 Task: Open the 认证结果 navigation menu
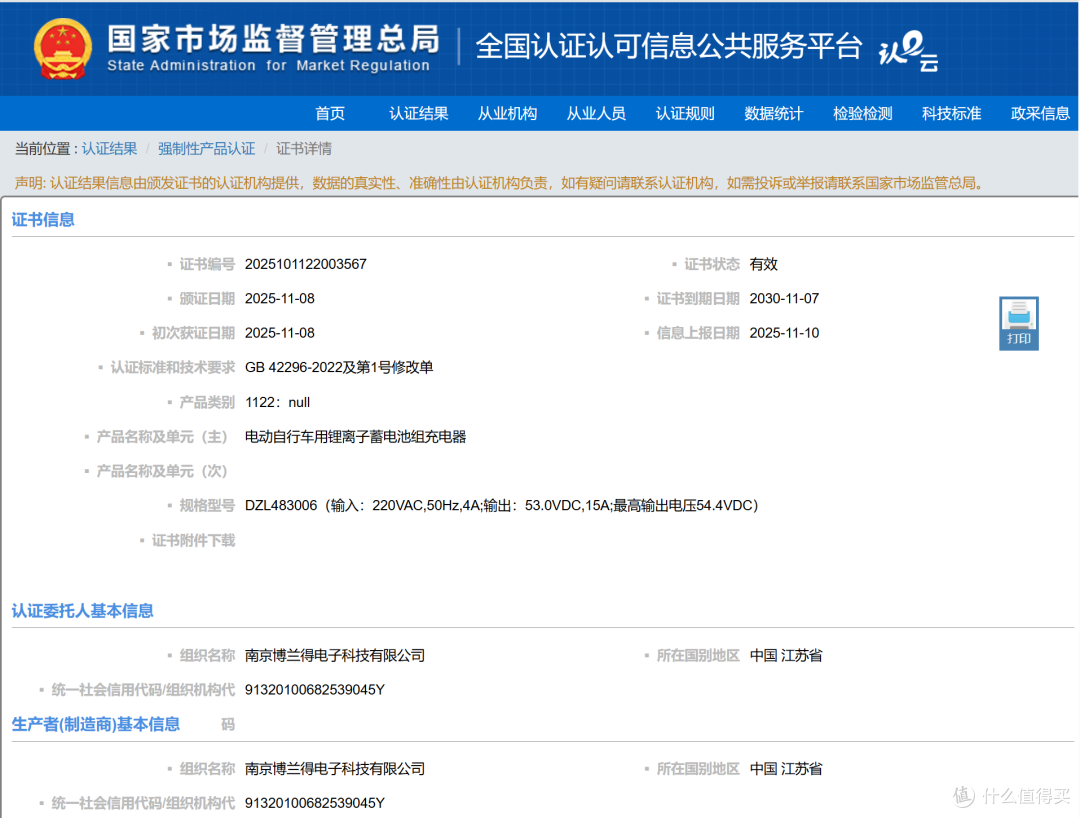(x=419, y=114)
